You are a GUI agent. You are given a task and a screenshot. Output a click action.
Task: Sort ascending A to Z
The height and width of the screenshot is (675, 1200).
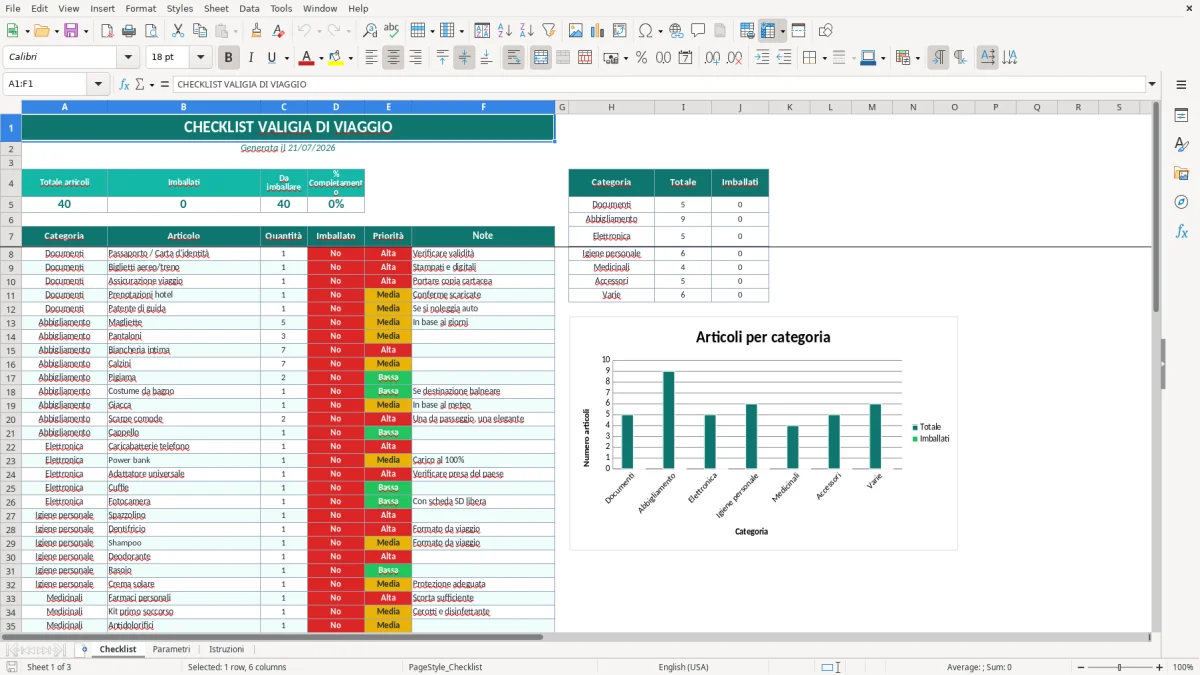505,31
